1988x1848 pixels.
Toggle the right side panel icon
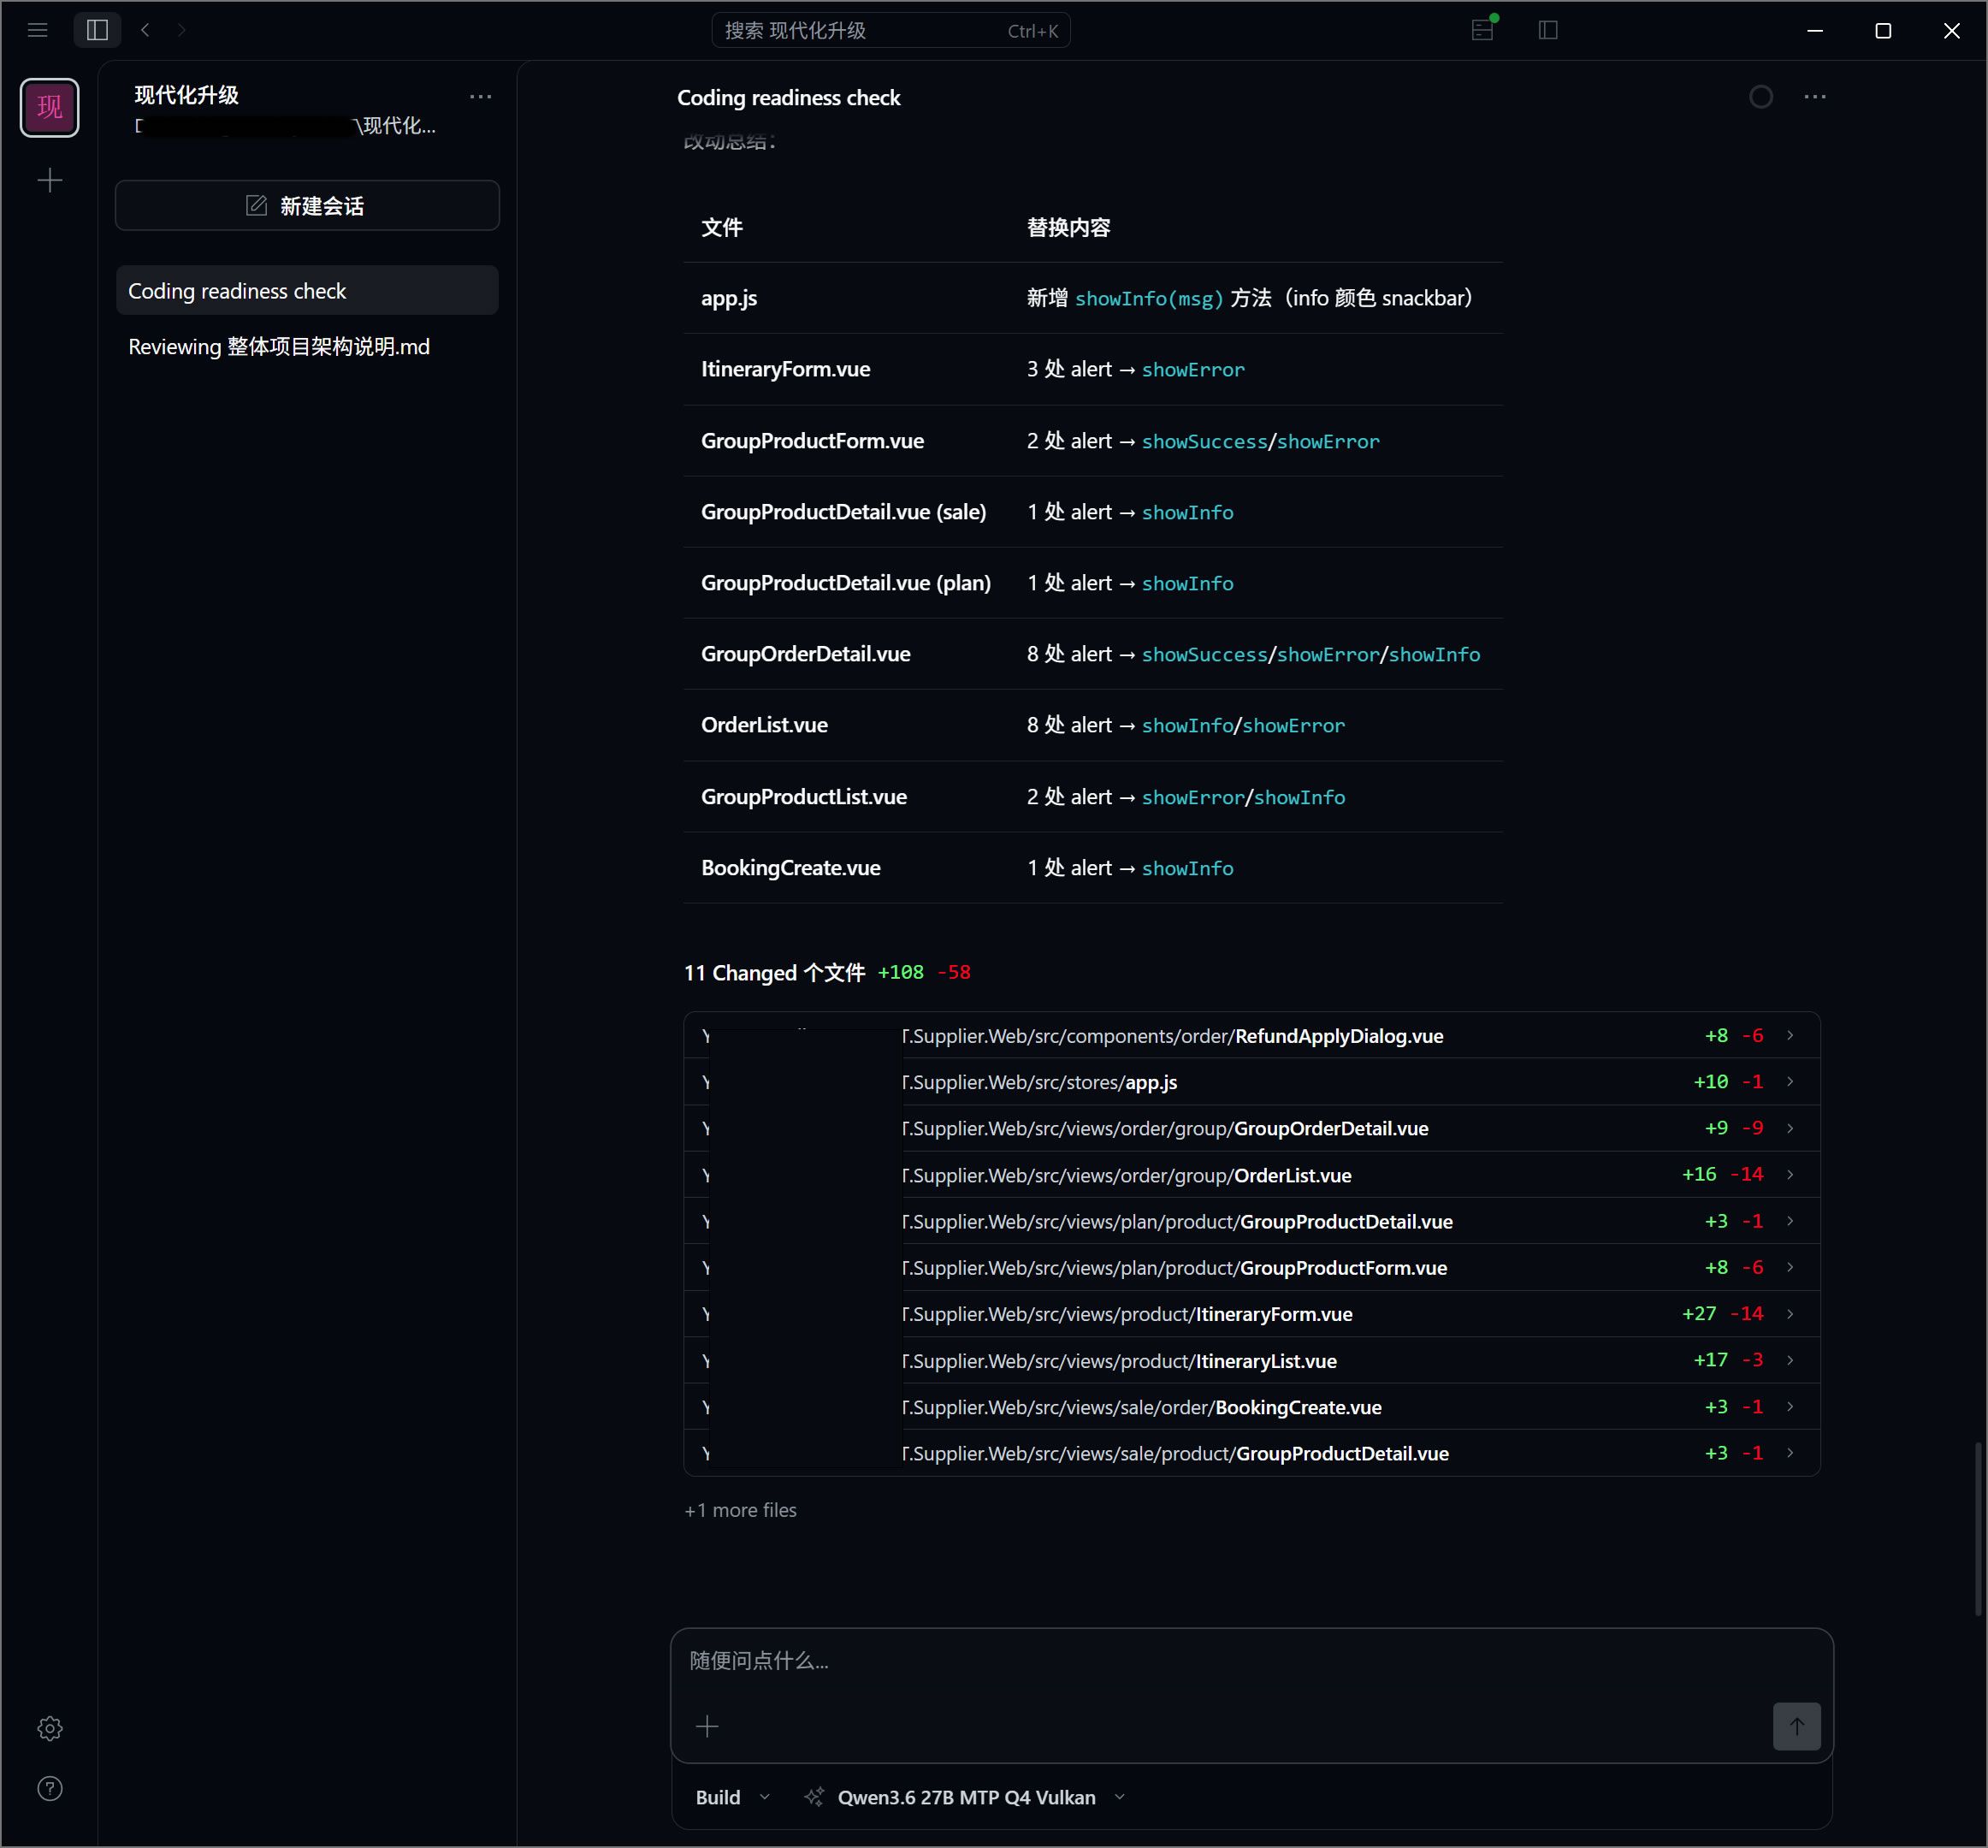1548,30
